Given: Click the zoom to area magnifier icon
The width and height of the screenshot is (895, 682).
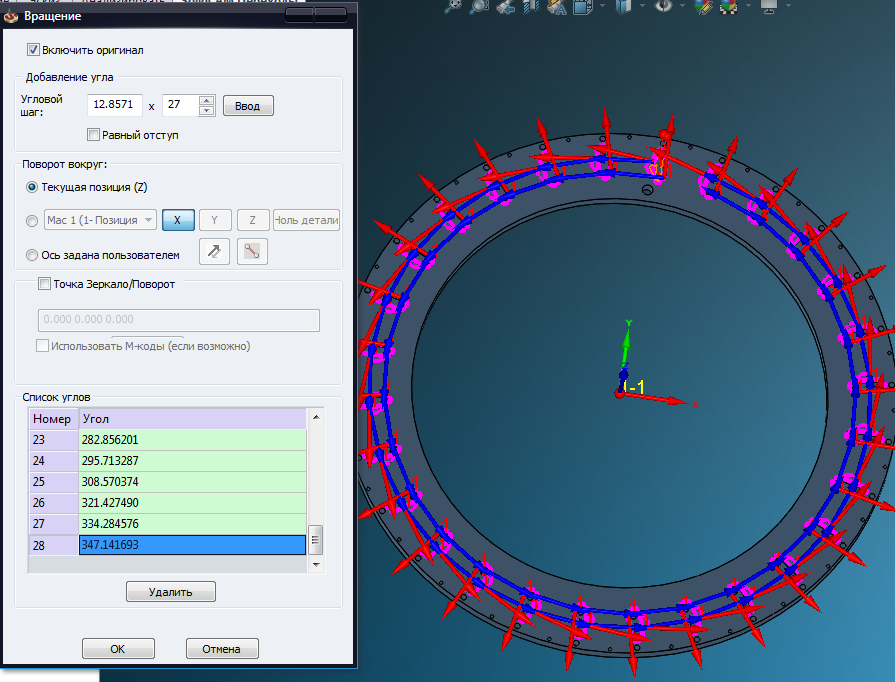Looking at the screenshot, I should tap(481, 6).
